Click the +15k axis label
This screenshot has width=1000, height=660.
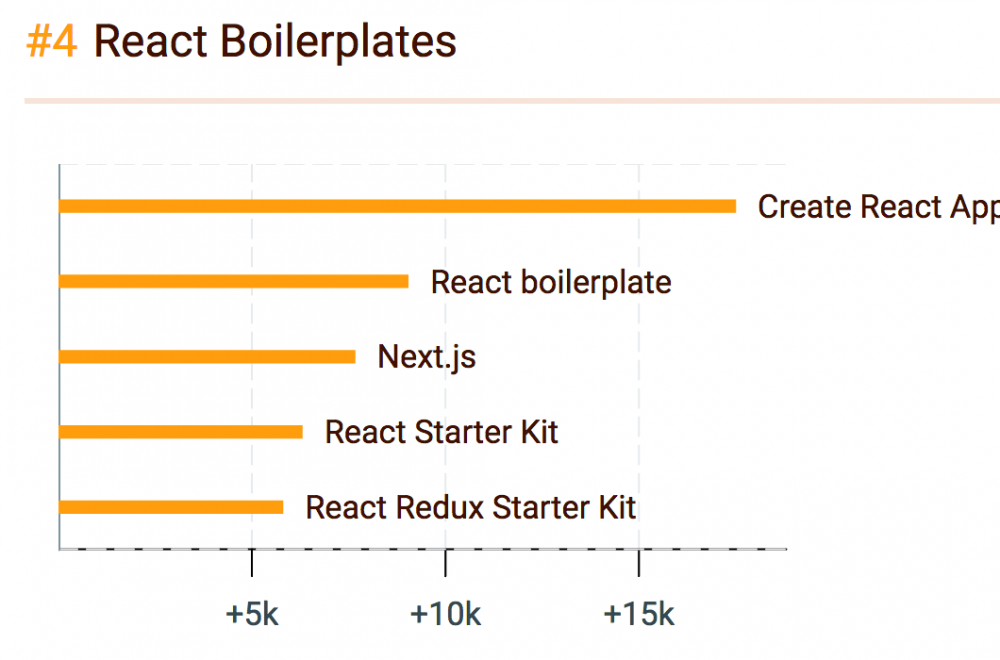tap(639, 614)
